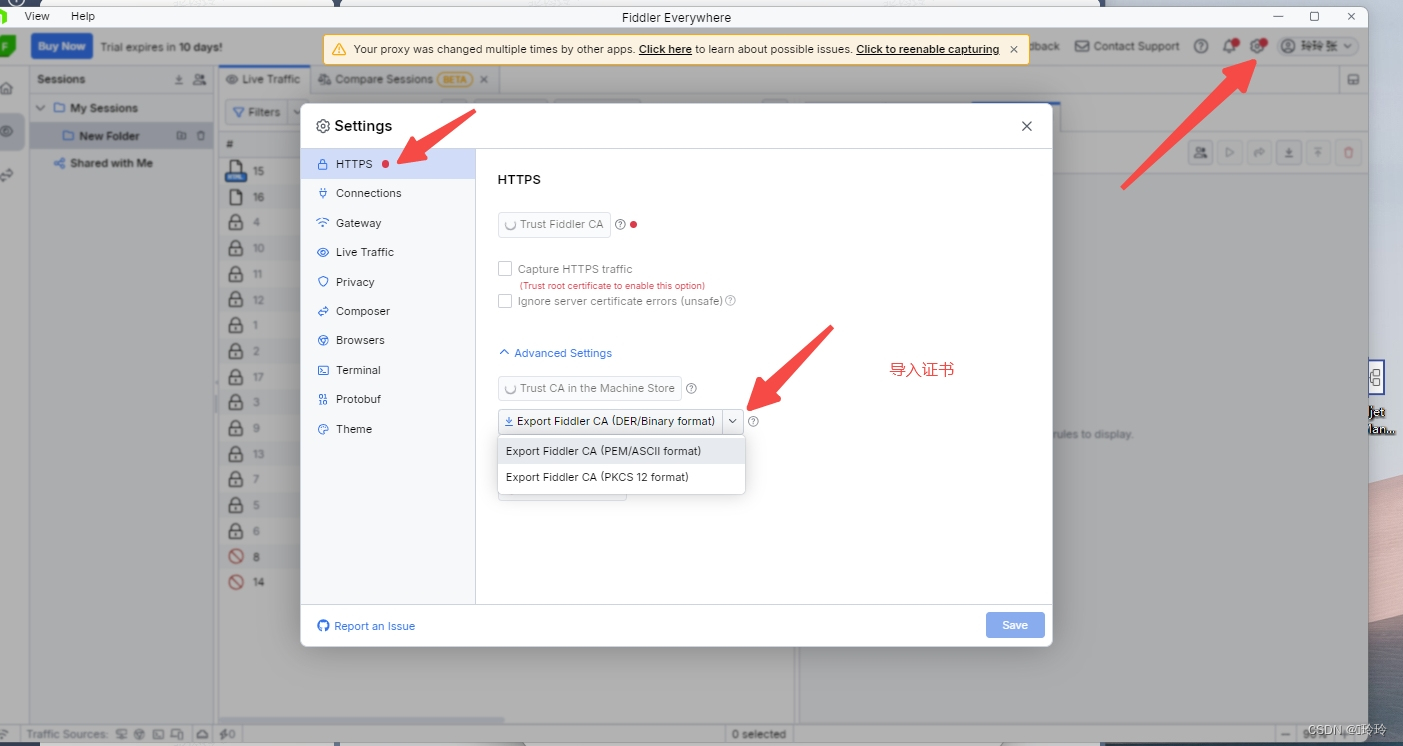
Task: Collapse the Advanced Settings section
Action: (555, 353)
